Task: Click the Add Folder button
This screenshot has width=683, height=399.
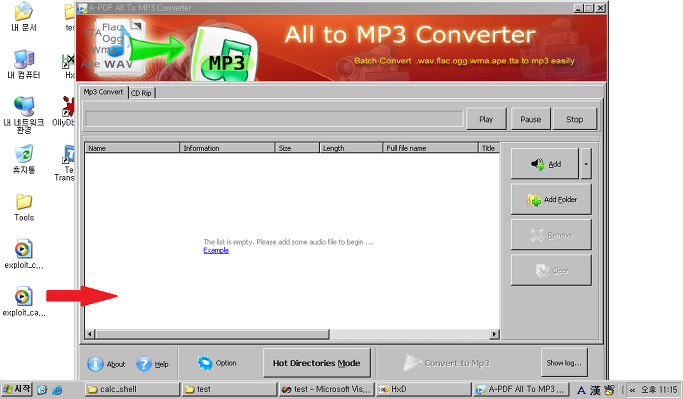Action: tap(551, 200)
